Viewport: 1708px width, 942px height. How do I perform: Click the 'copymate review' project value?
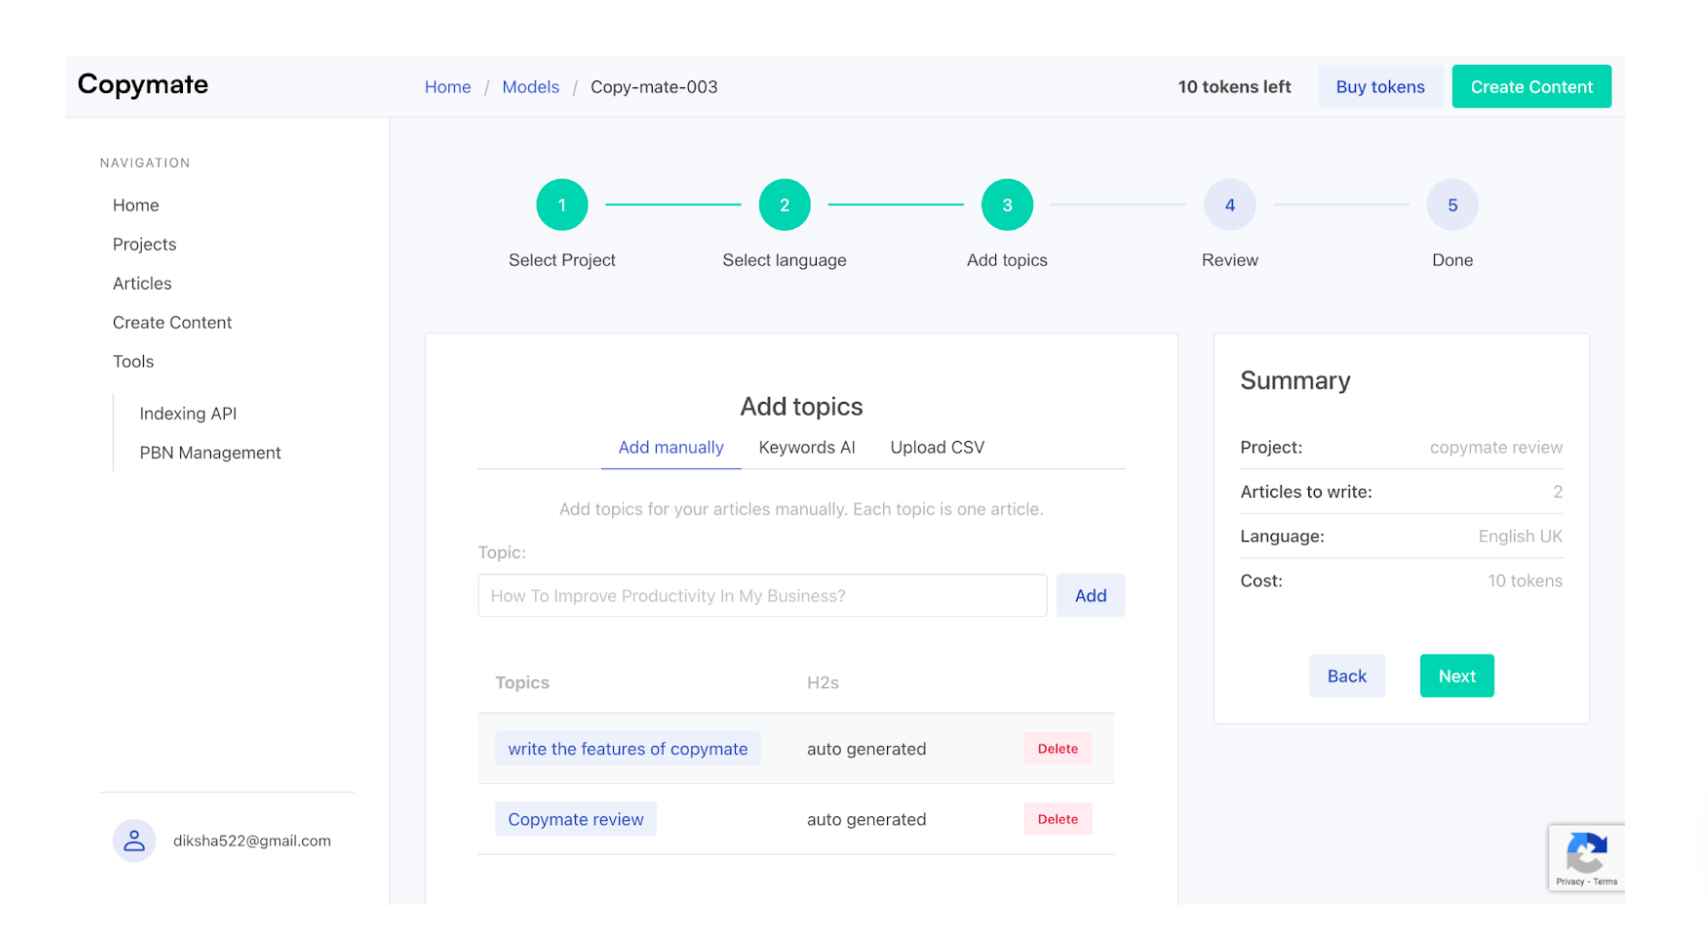tap(1496, 447)
